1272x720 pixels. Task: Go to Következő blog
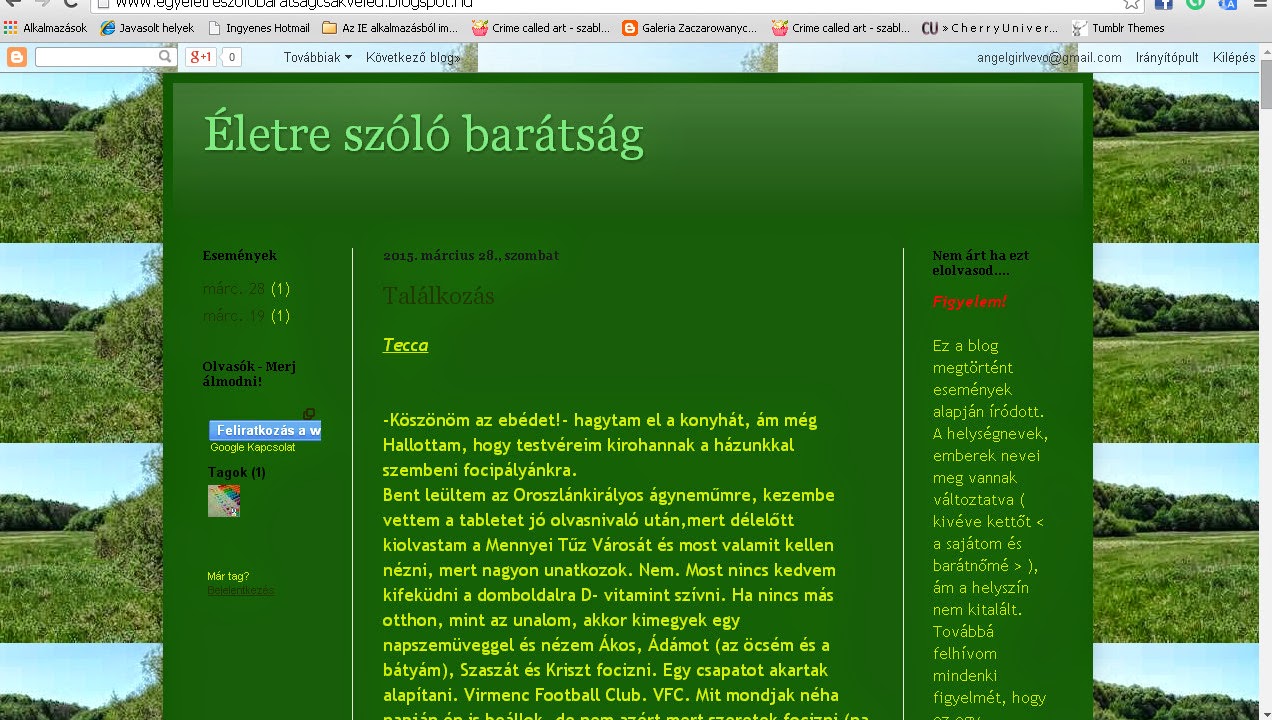(x=413, y=57)
